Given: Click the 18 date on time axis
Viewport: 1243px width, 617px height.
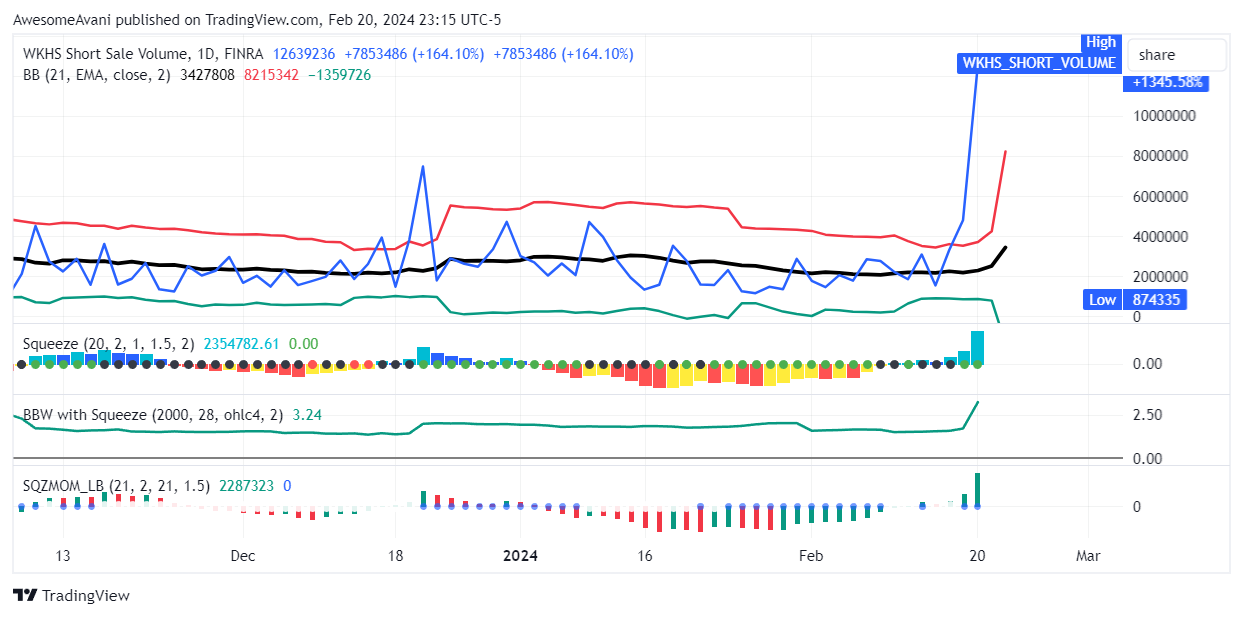Looking at the screenshot, I should [x=395, y=556].
